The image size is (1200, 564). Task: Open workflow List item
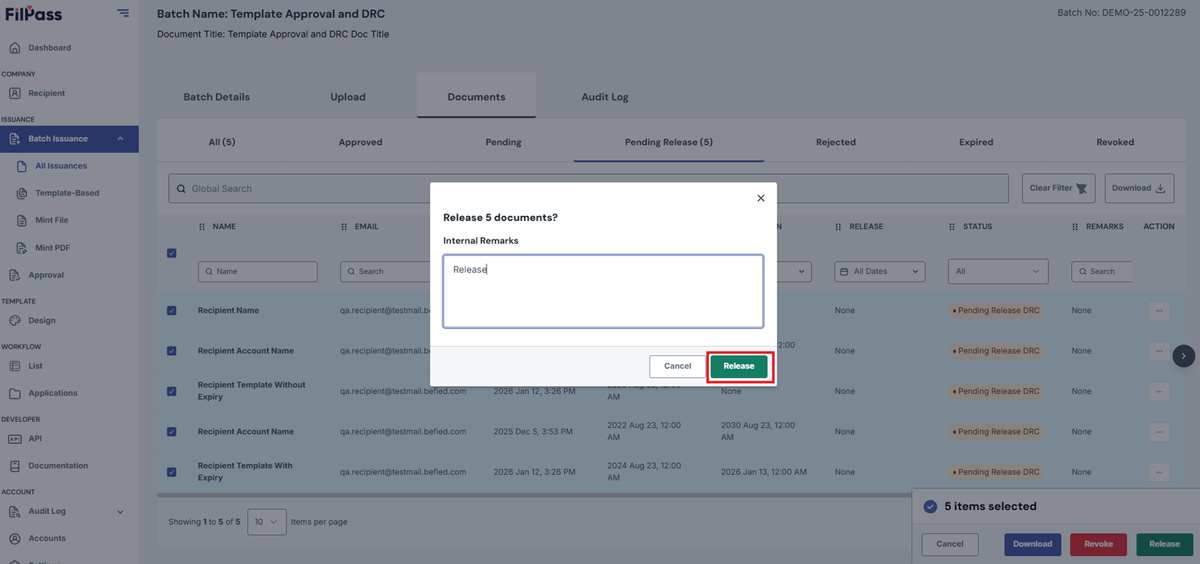pyautogui.click(x=35, y=366)
